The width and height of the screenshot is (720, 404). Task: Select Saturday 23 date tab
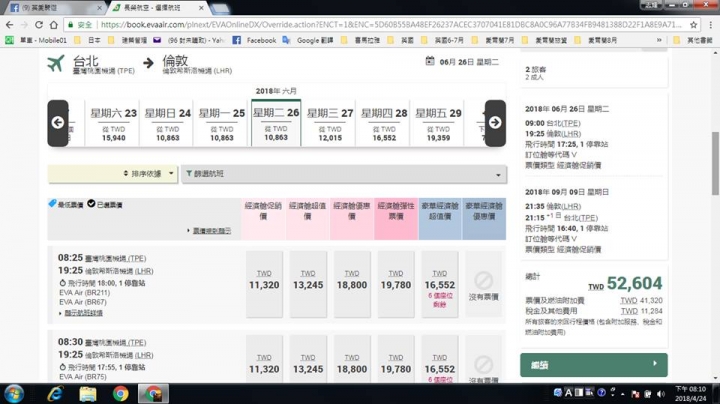pos(113,123)
